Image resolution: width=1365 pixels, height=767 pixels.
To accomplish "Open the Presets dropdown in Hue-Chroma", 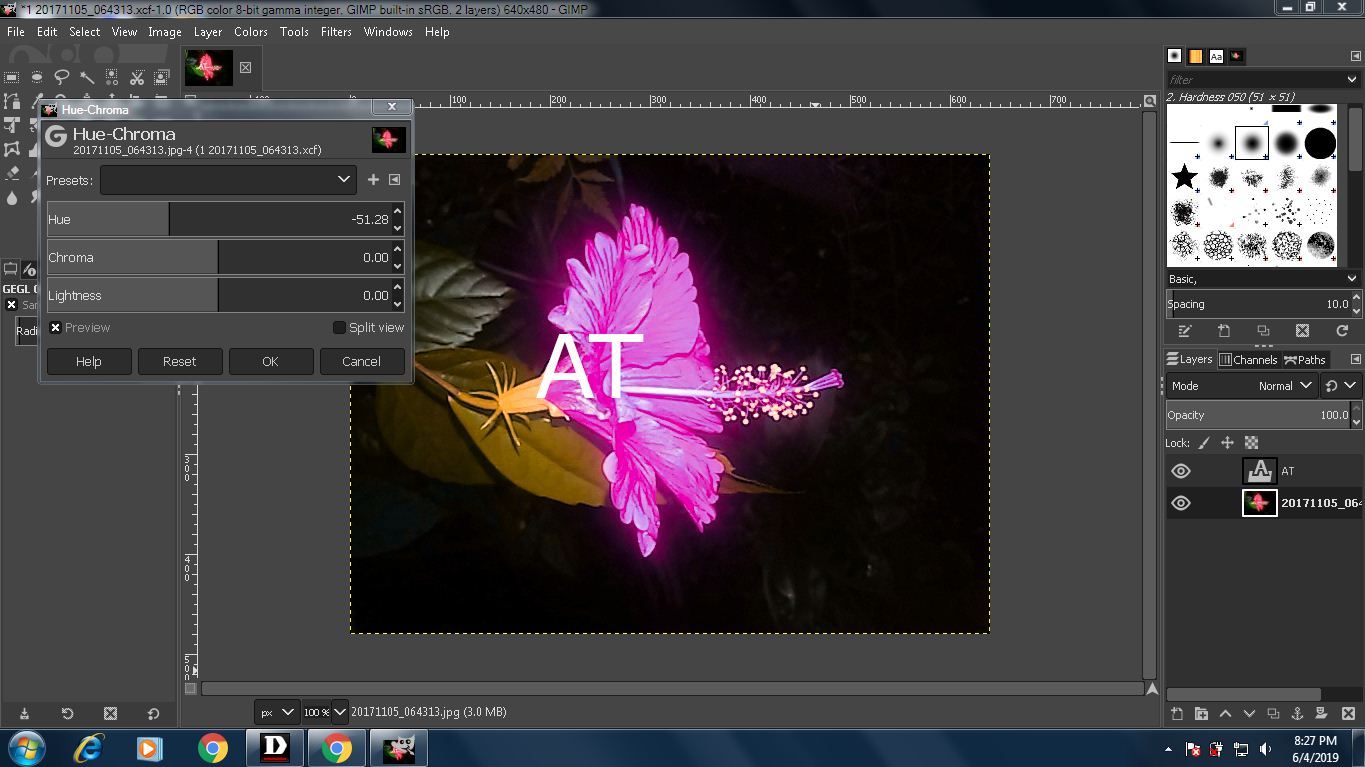I will [x=228, y=180].
